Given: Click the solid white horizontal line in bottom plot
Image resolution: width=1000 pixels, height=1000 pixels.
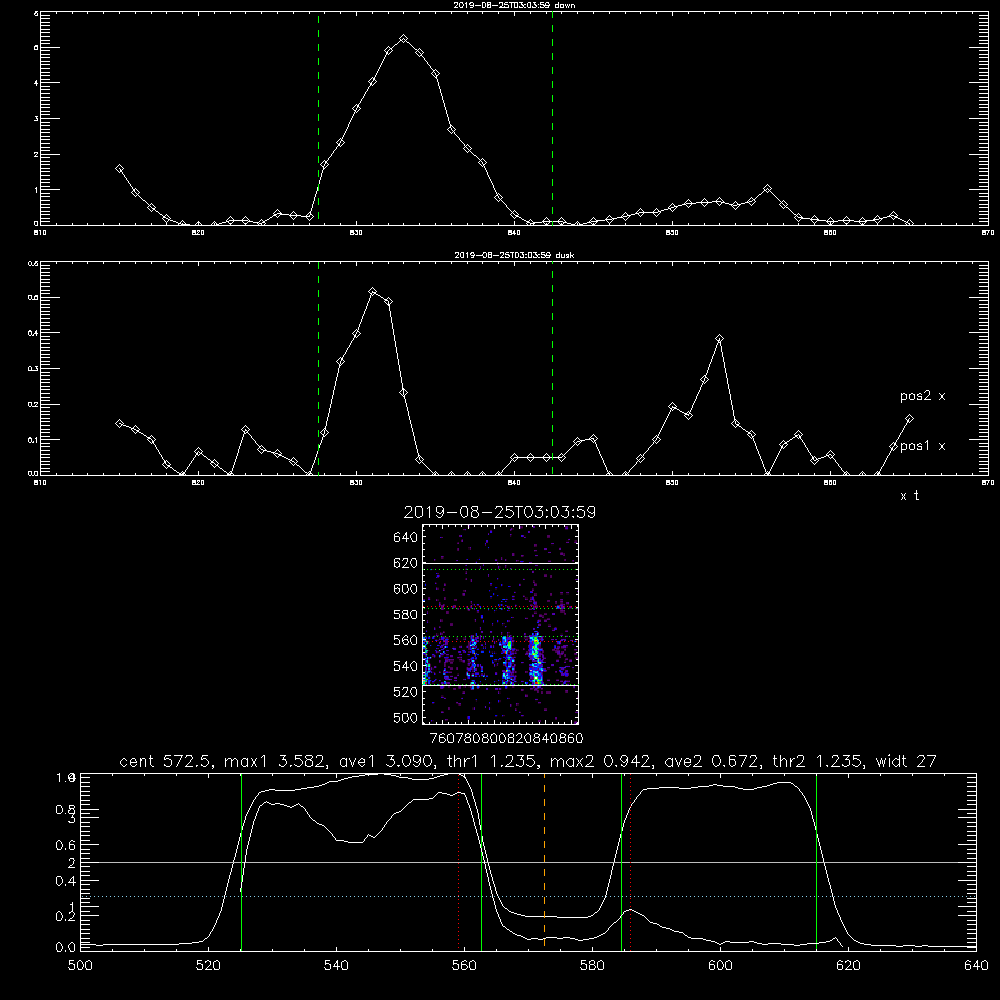Looking at the screenshot, I should pyautogui.click(x=528, y=862).
